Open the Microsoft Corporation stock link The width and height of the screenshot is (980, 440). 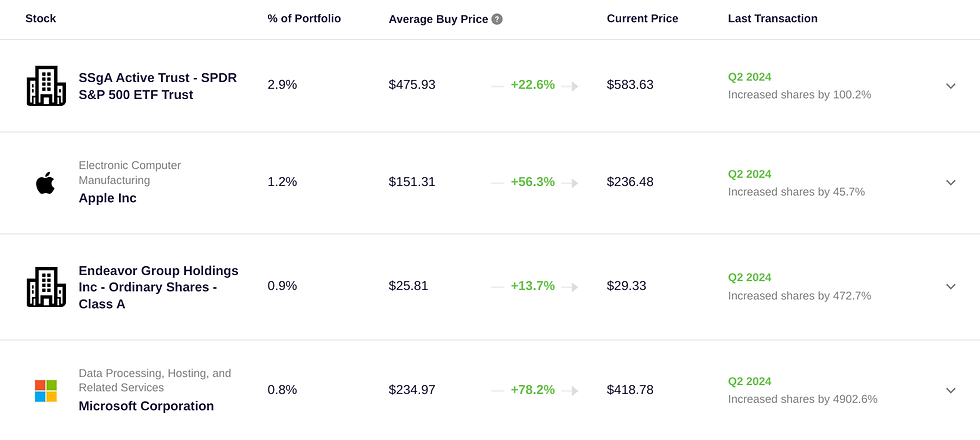coord(146,406)
